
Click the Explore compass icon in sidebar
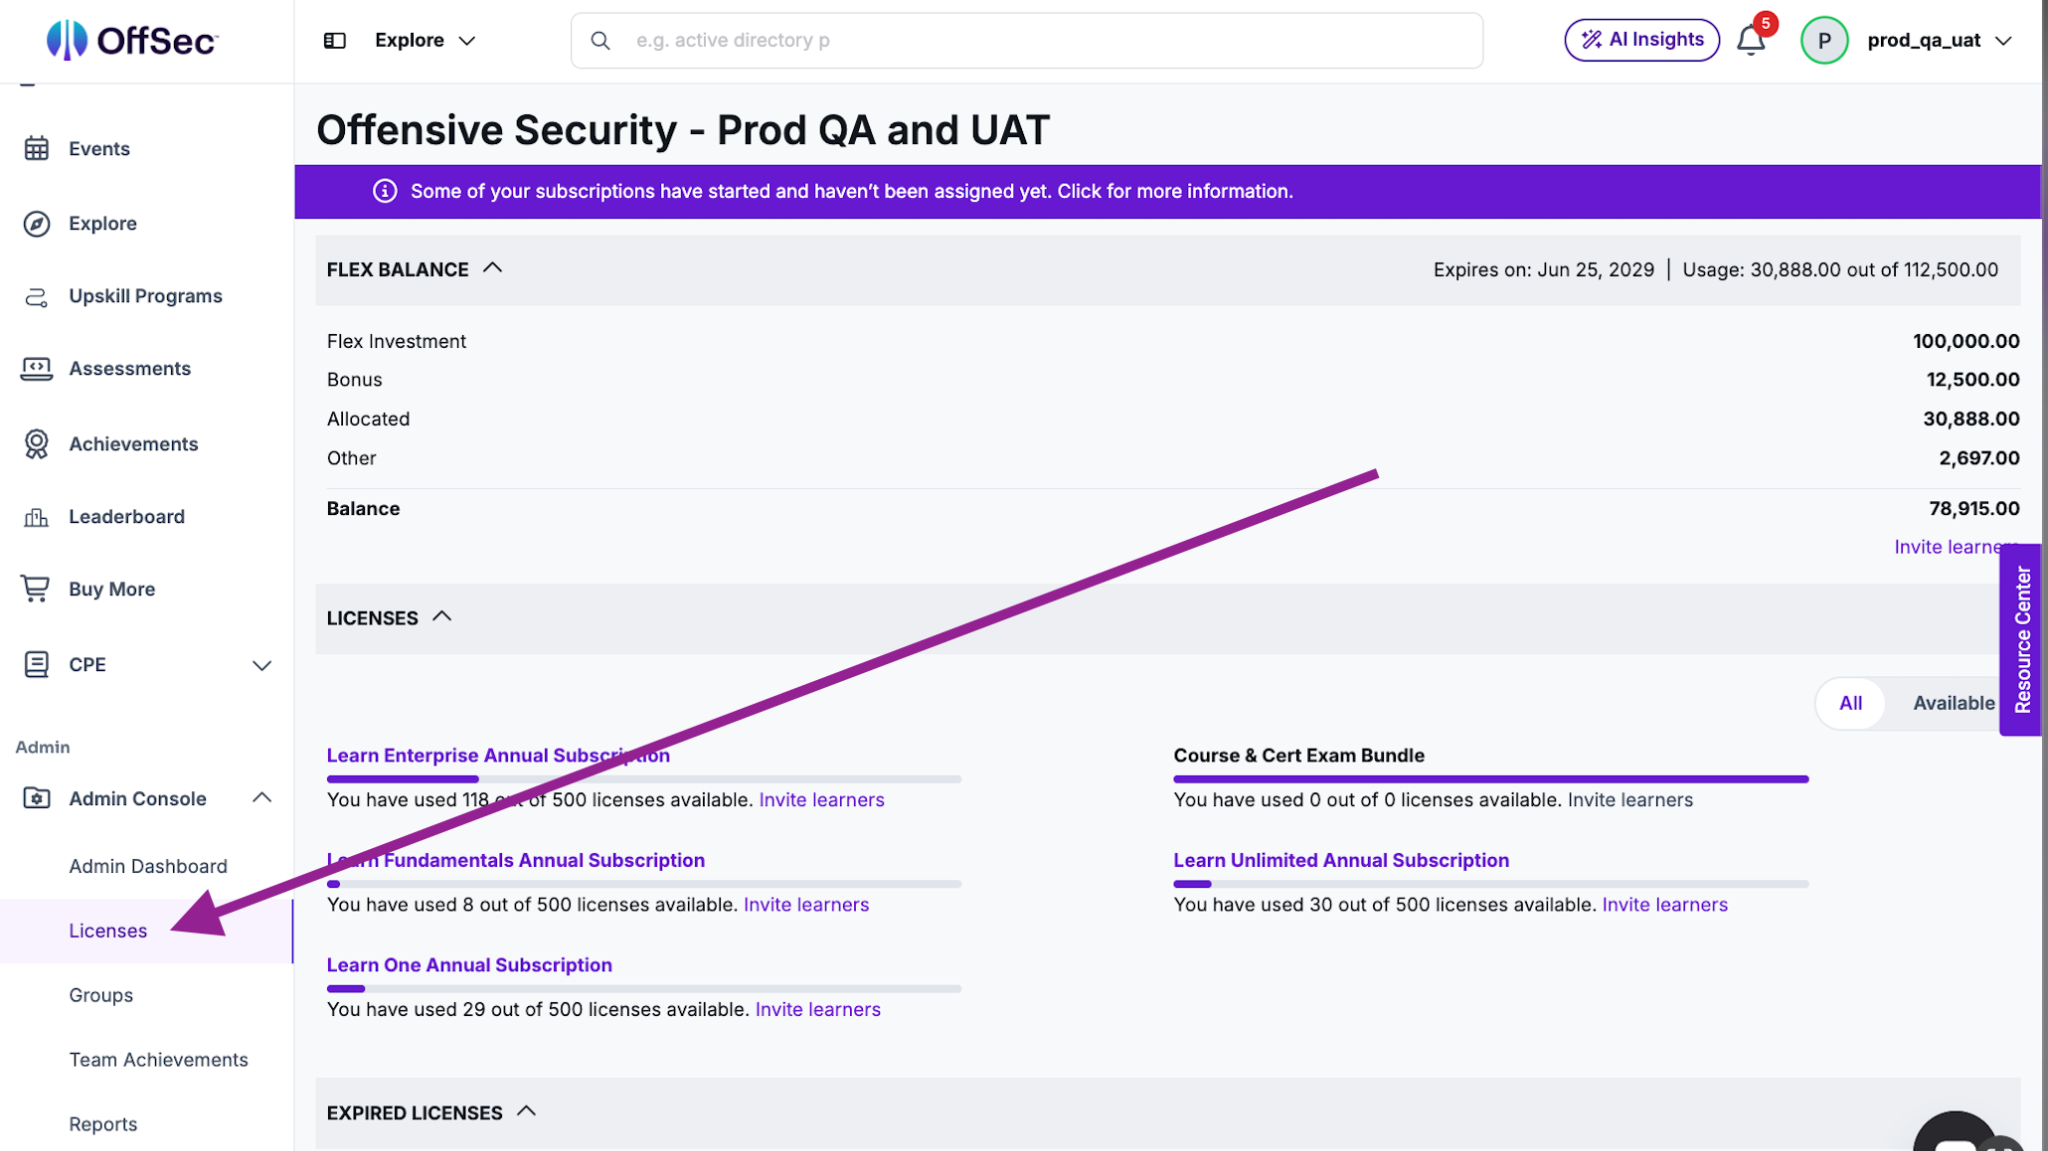pos(36,223)
